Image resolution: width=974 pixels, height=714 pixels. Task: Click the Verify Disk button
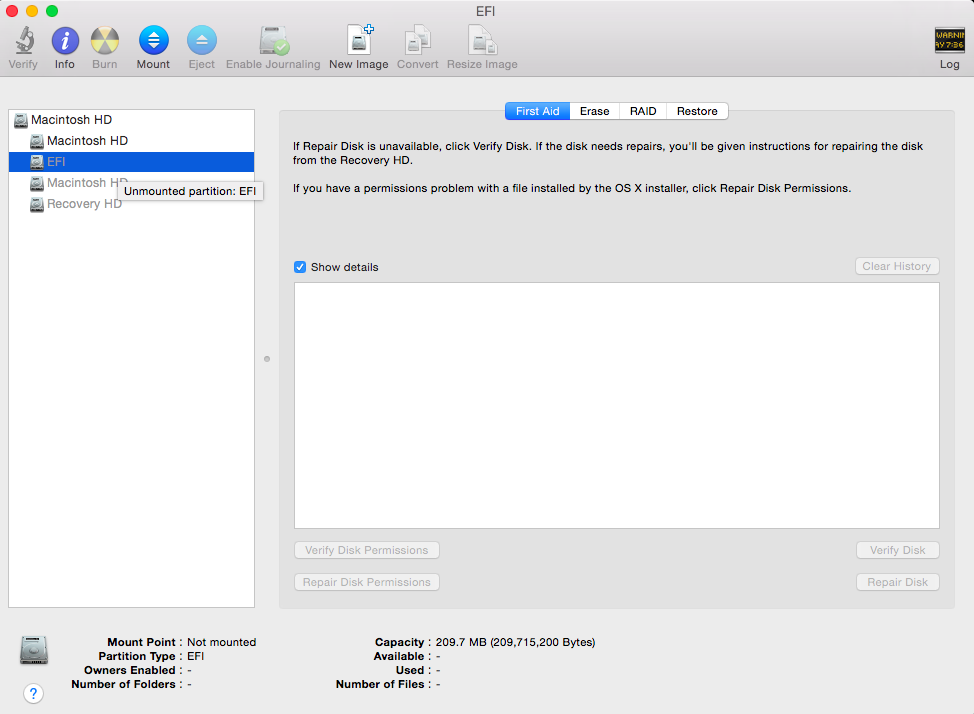pos(898,550)
